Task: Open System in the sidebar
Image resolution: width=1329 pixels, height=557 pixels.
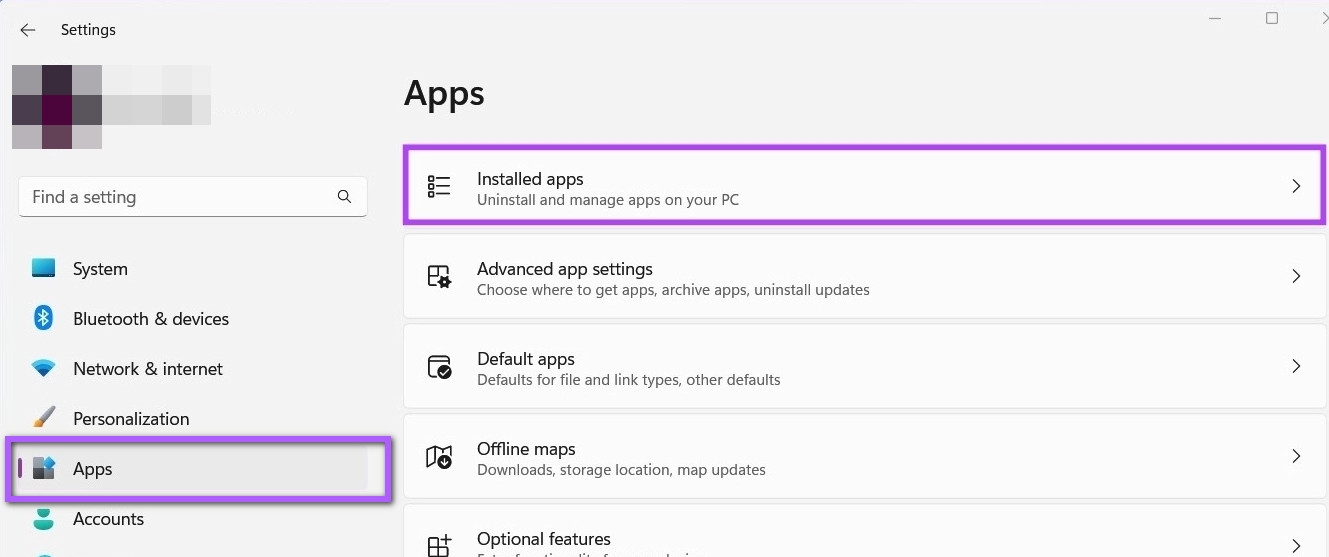Action: coord(192,269)
